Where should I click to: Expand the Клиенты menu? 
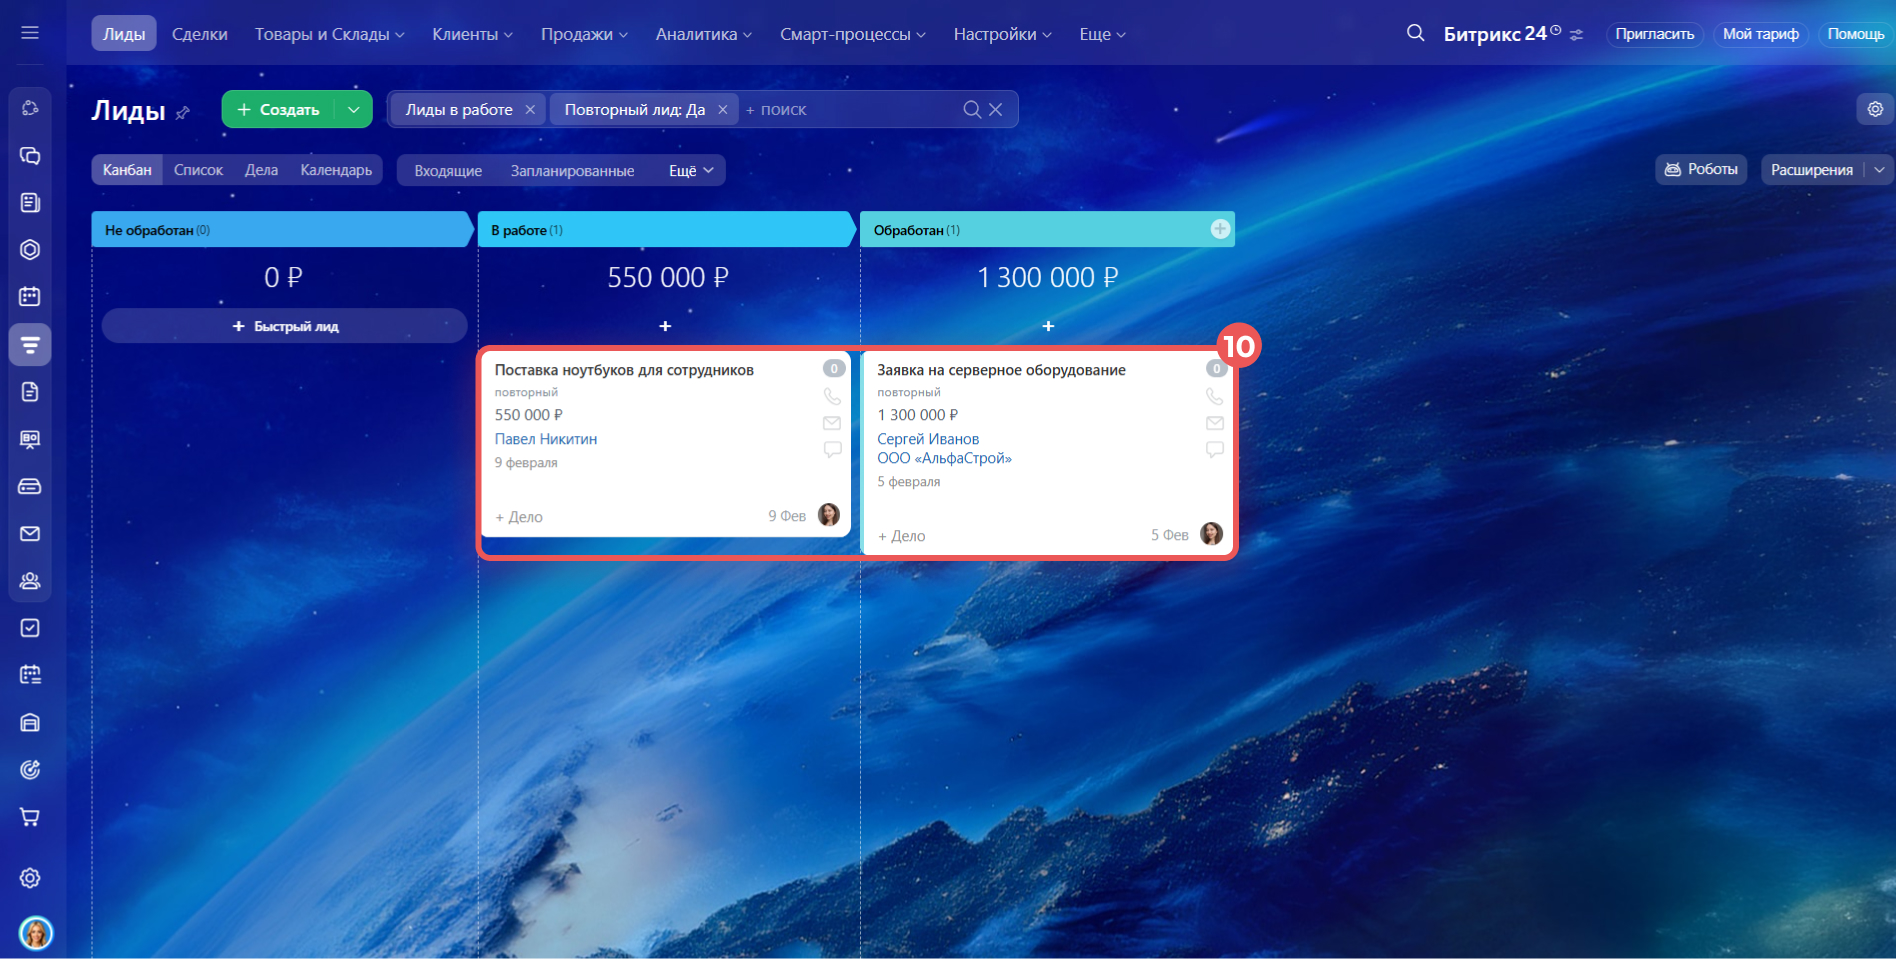472,34
